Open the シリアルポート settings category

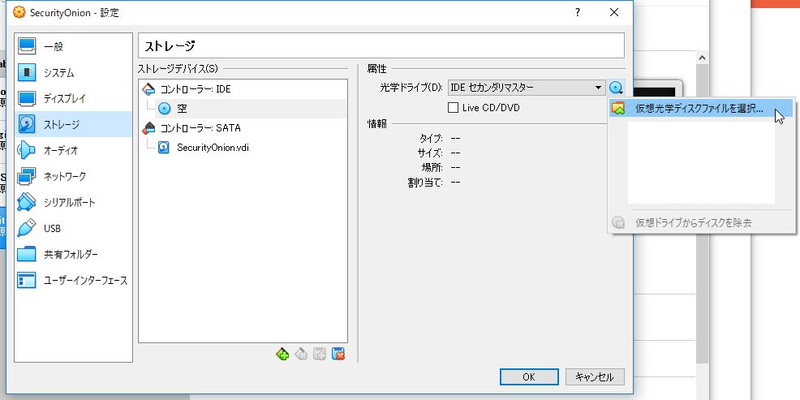click(73, 203)
